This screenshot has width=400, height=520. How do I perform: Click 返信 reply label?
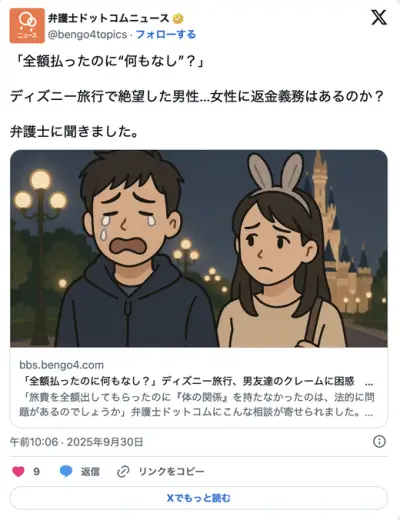pos(90,471)
